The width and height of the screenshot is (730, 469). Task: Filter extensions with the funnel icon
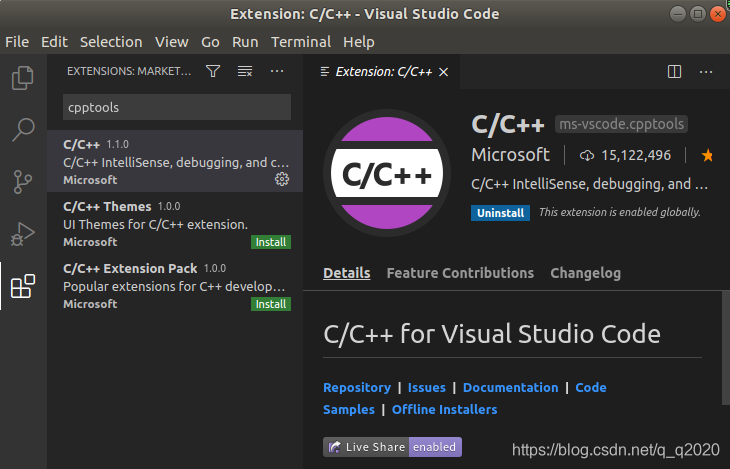(213, 71)
